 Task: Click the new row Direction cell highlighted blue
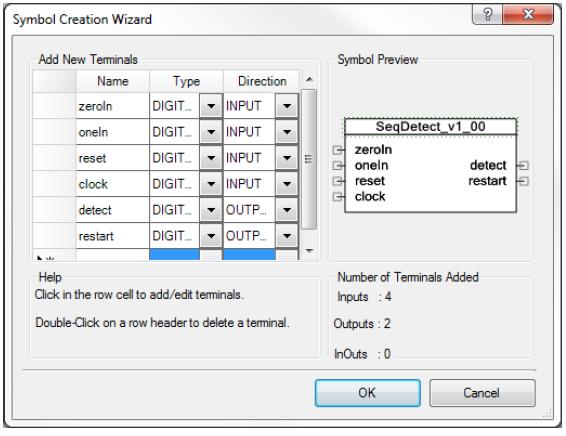coord(249,254)
